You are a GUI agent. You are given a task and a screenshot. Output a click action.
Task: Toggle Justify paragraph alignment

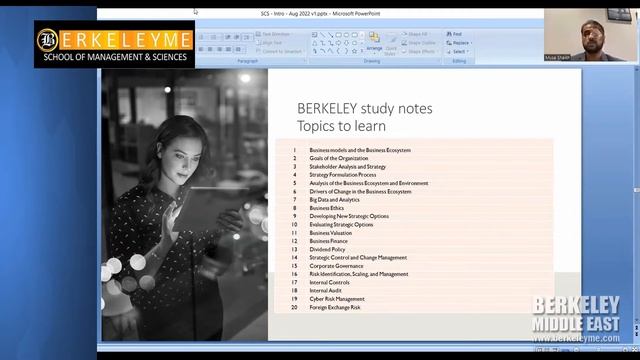pyautogui.click(x=228, y=49)
